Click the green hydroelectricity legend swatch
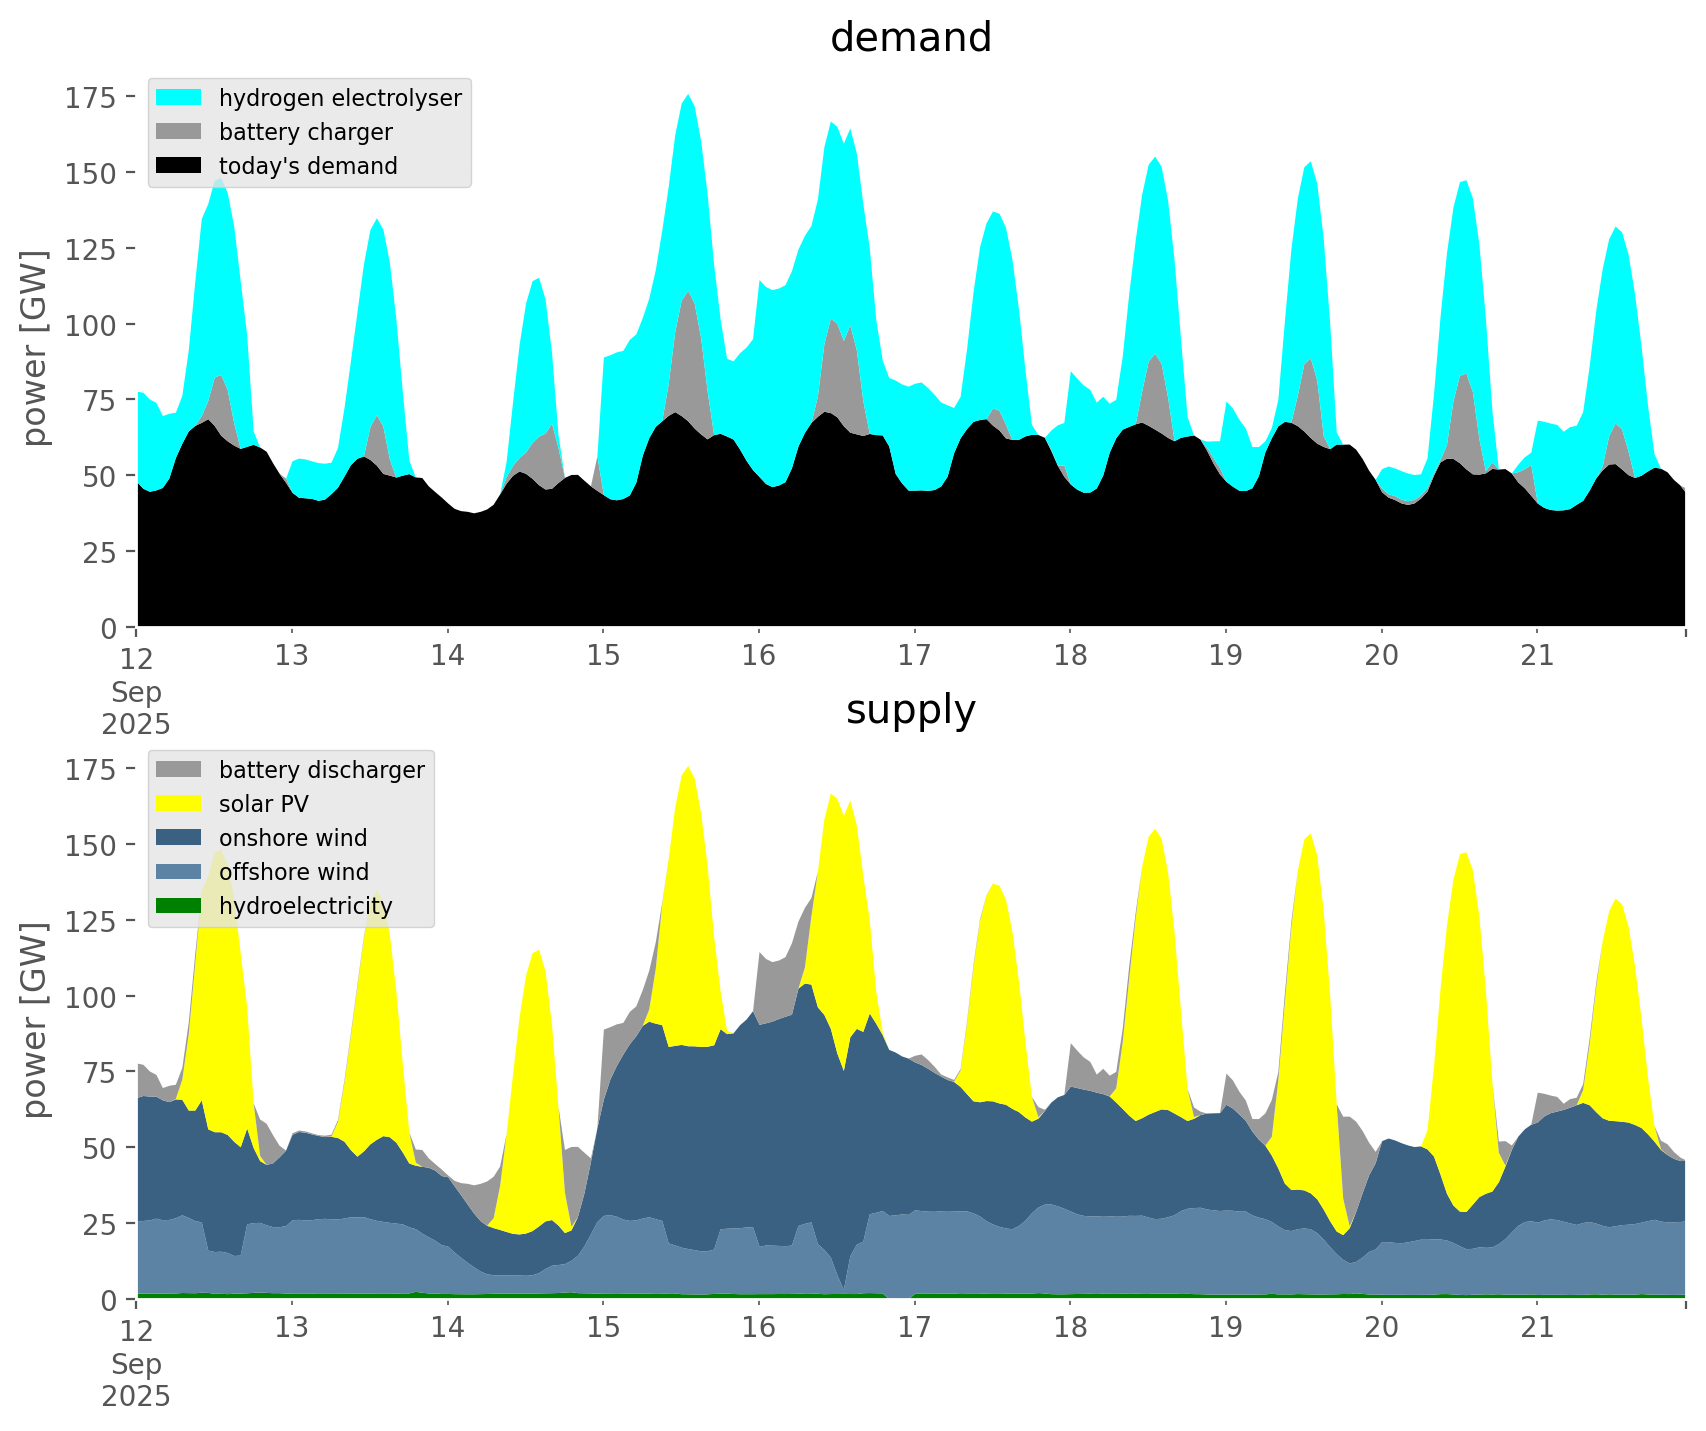This screenshot has width=1706, height=1431. click(x=179, y=906)
